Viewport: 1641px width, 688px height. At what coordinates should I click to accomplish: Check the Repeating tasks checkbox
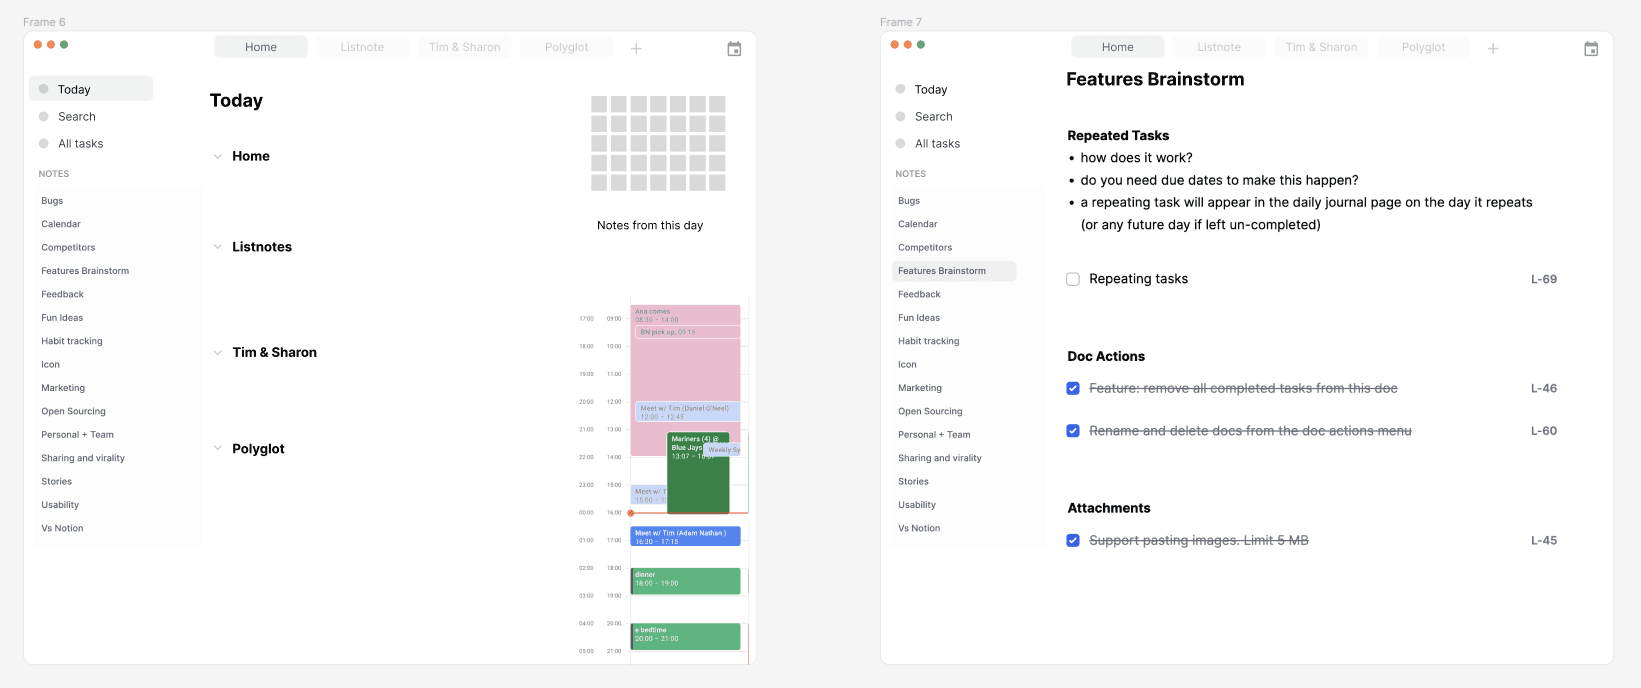[x=1073, y=279]
